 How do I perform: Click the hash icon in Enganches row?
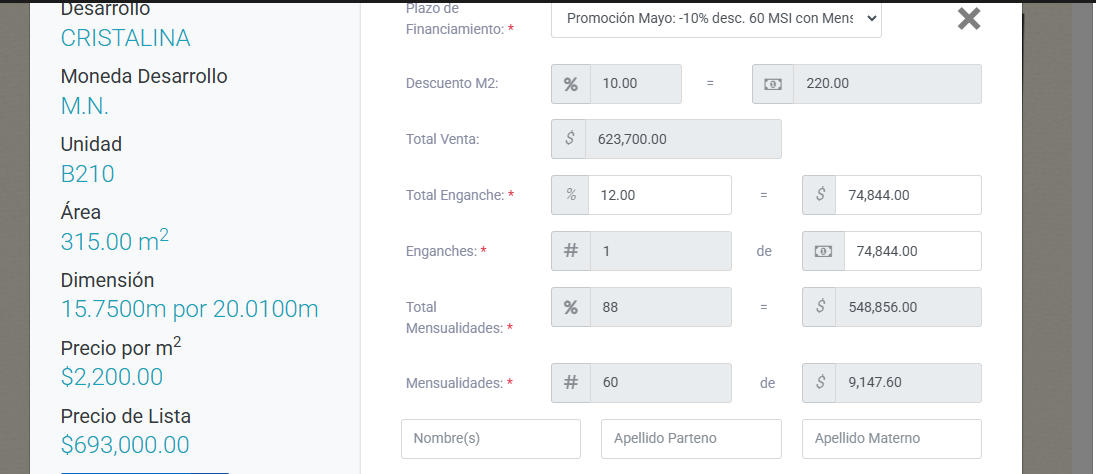pyautogui.click(x=571, y=251)
